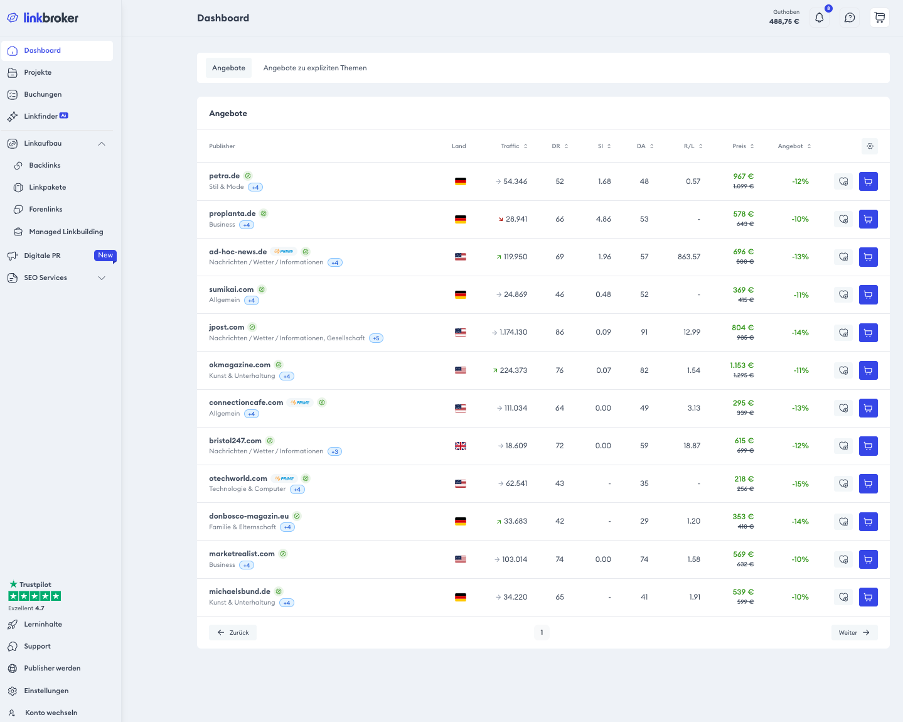Viewport: 904px width, 722px height.
Task: Add okmagazine.com to cart
Action: click(x=868, y=370)
